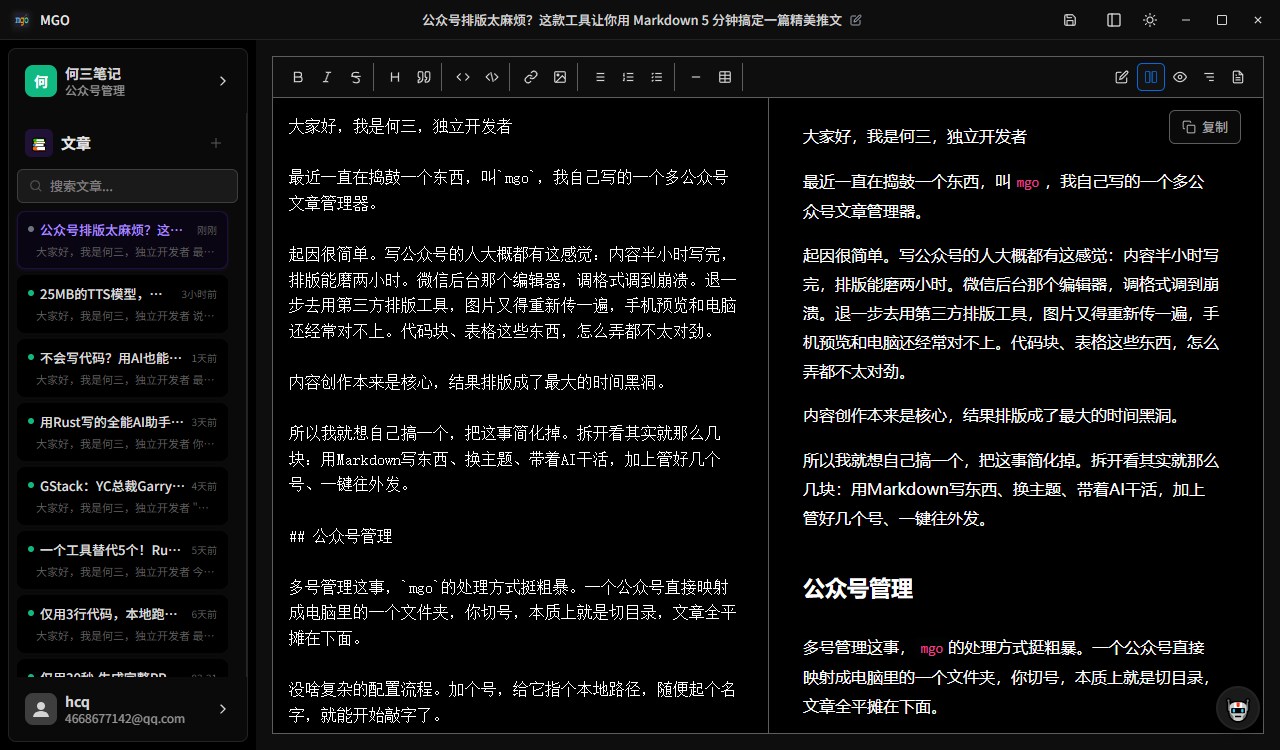Expand the 何三笔记 account switcher chevron
Viewport: 1280px width, 750px height.
(x=223, y=81)
